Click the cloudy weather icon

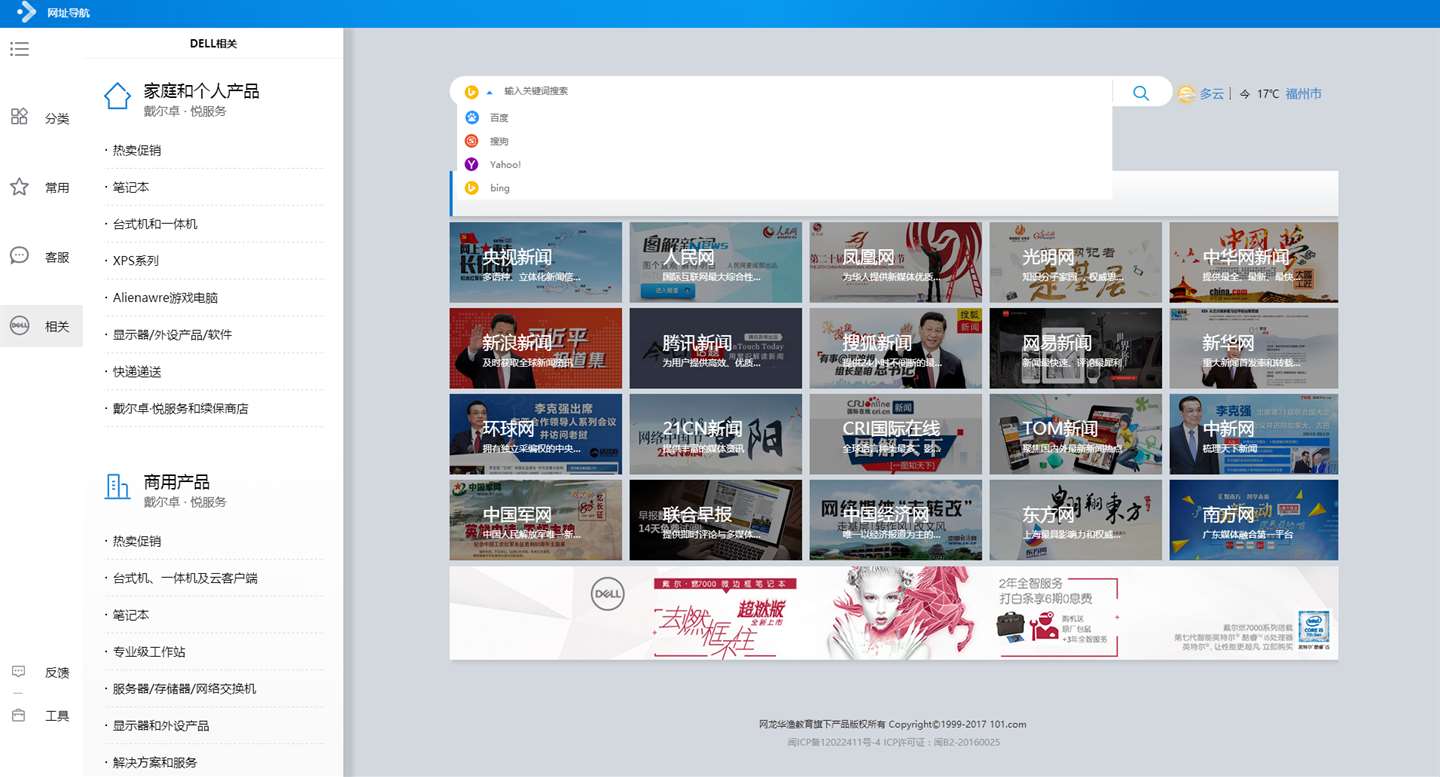1186,94
